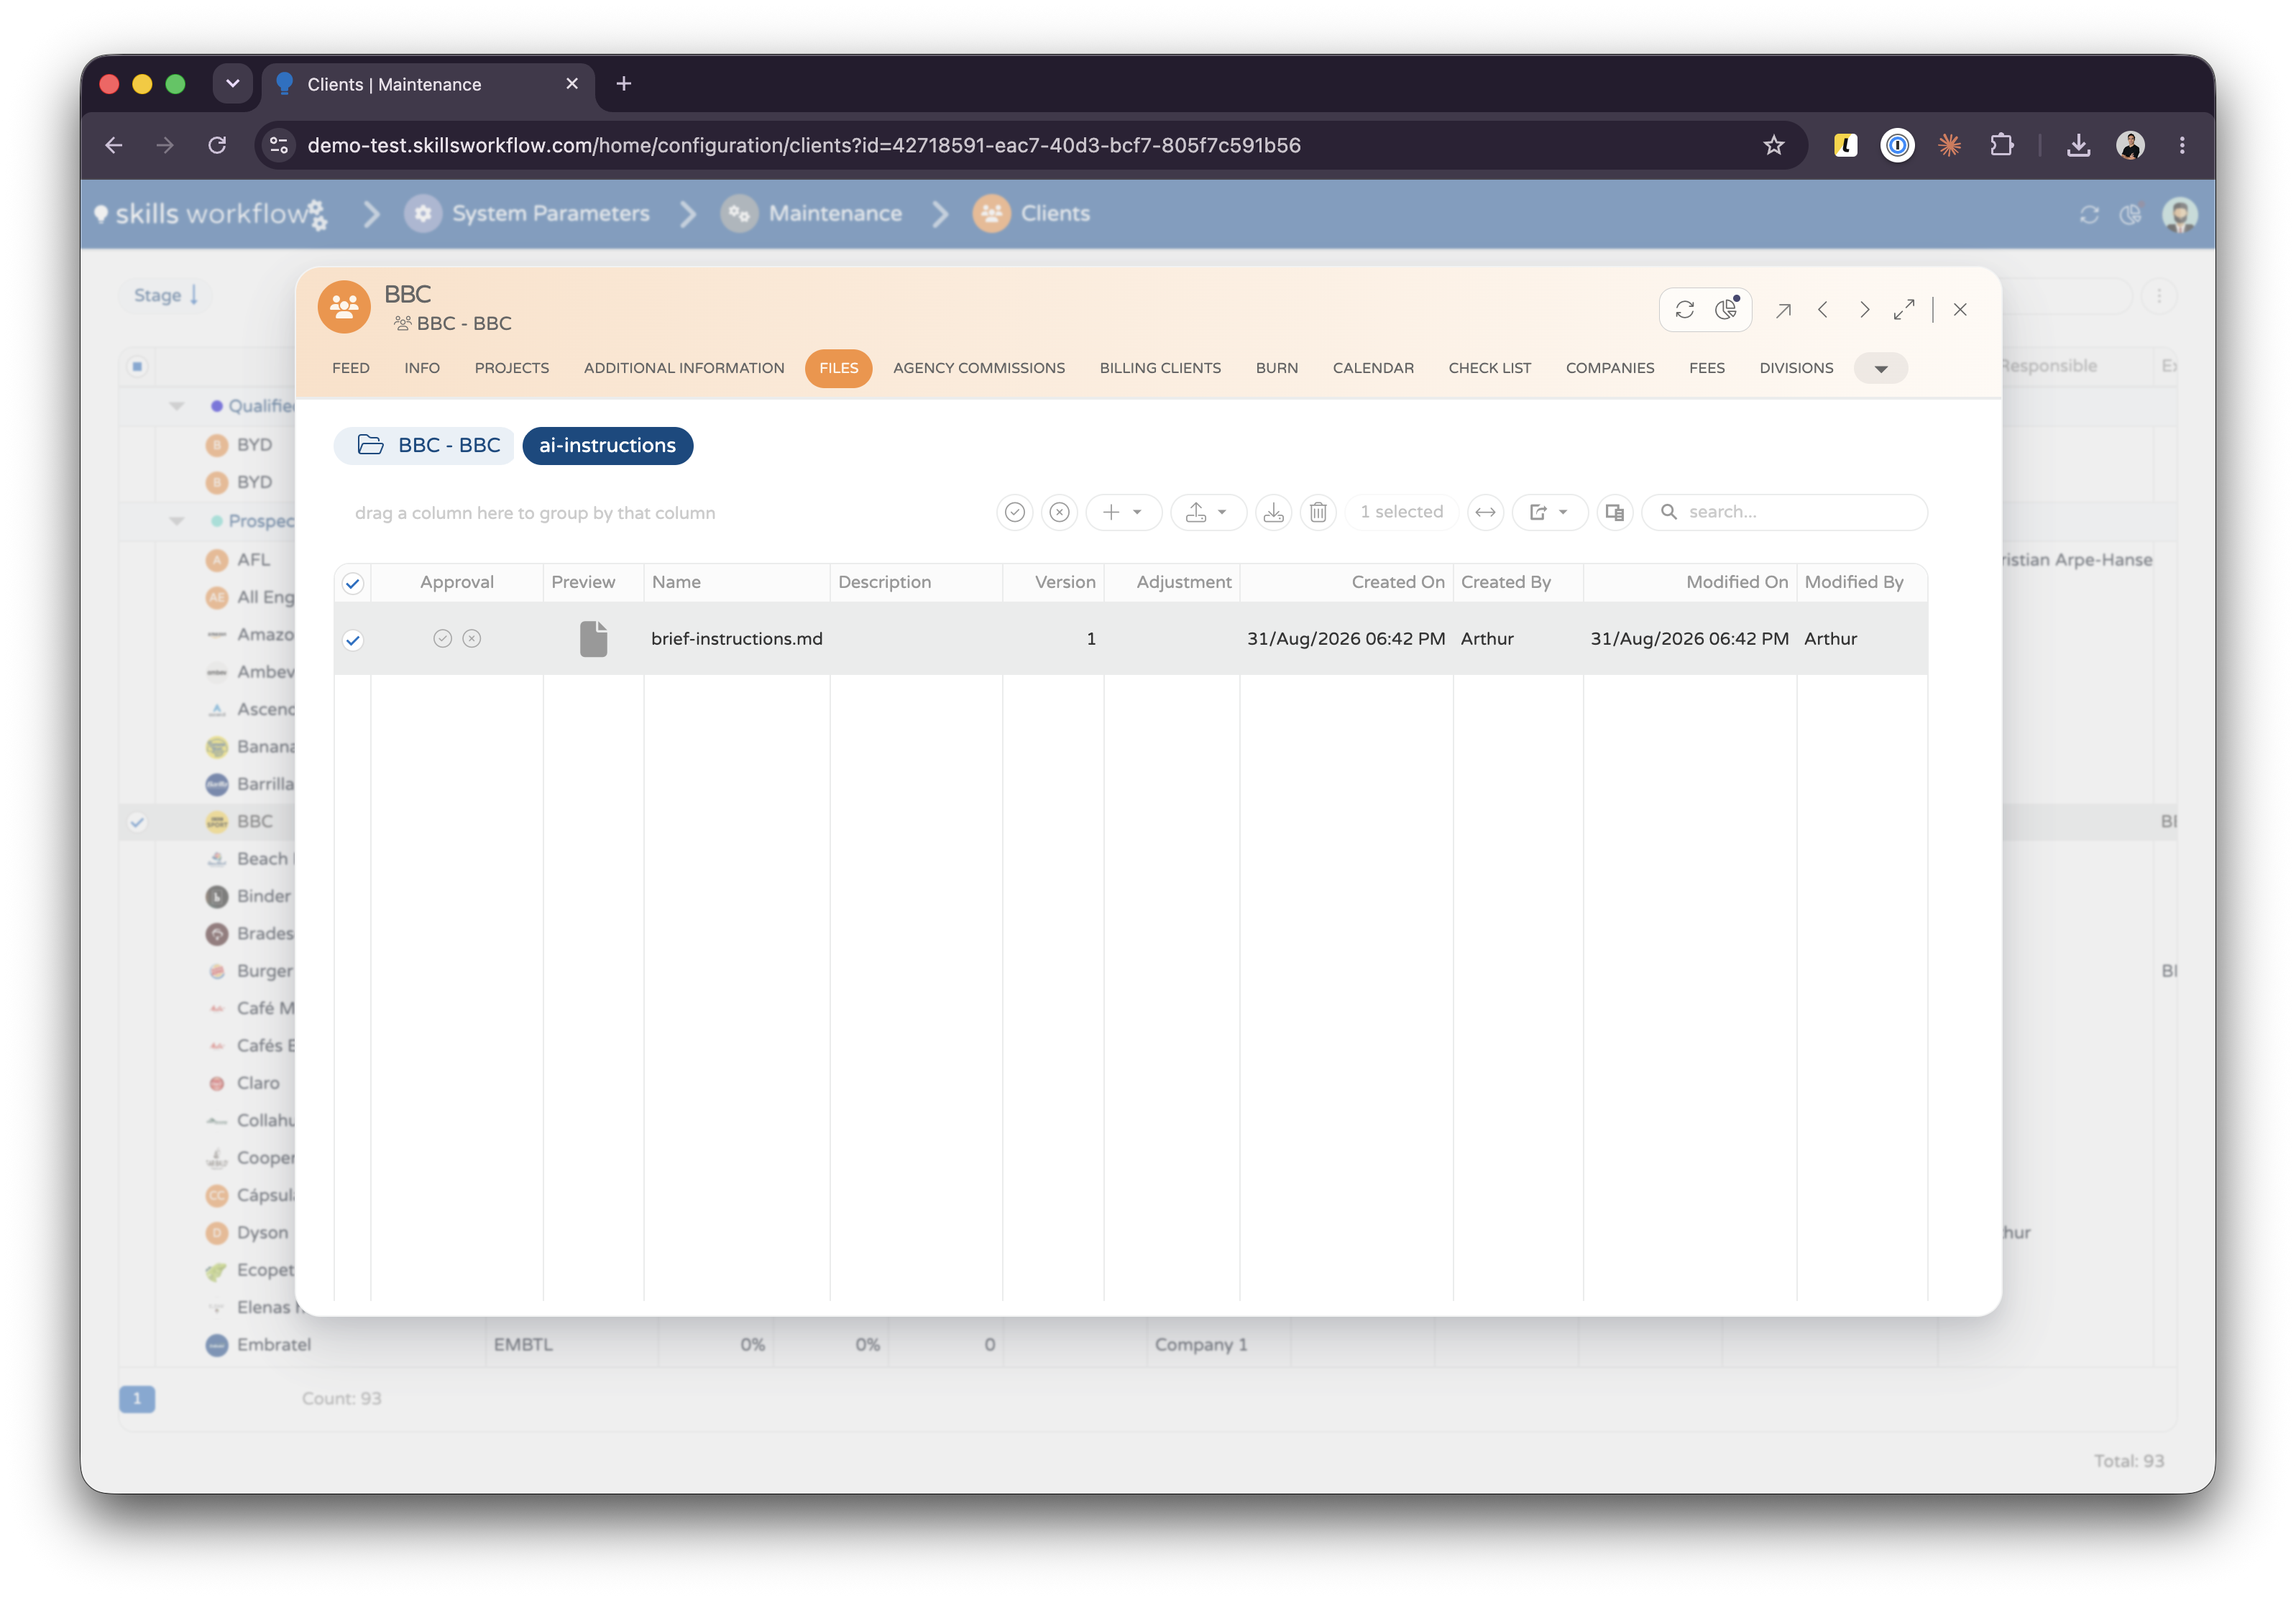Open the add (+) dropdown in files toolbar
This screenshot has height=1600, width=2296.
[1123, 512]
